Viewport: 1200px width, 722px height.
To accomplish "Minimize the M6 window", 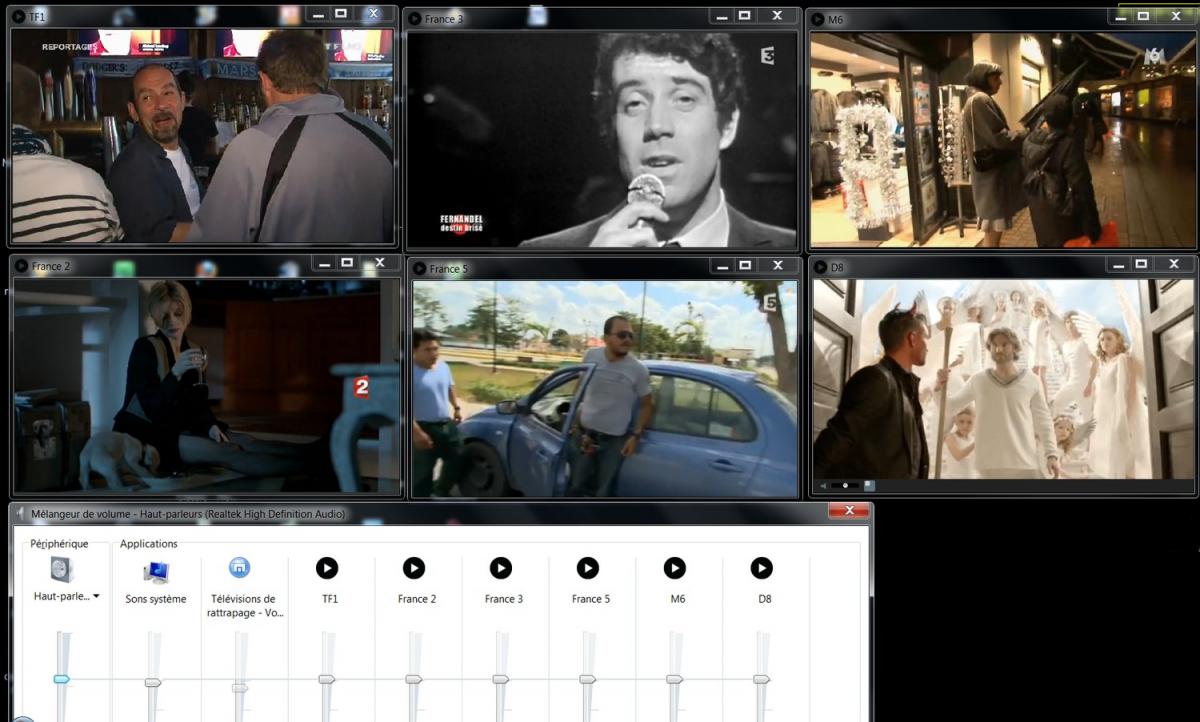I will pyautogui.click(x=1119, y=16).
